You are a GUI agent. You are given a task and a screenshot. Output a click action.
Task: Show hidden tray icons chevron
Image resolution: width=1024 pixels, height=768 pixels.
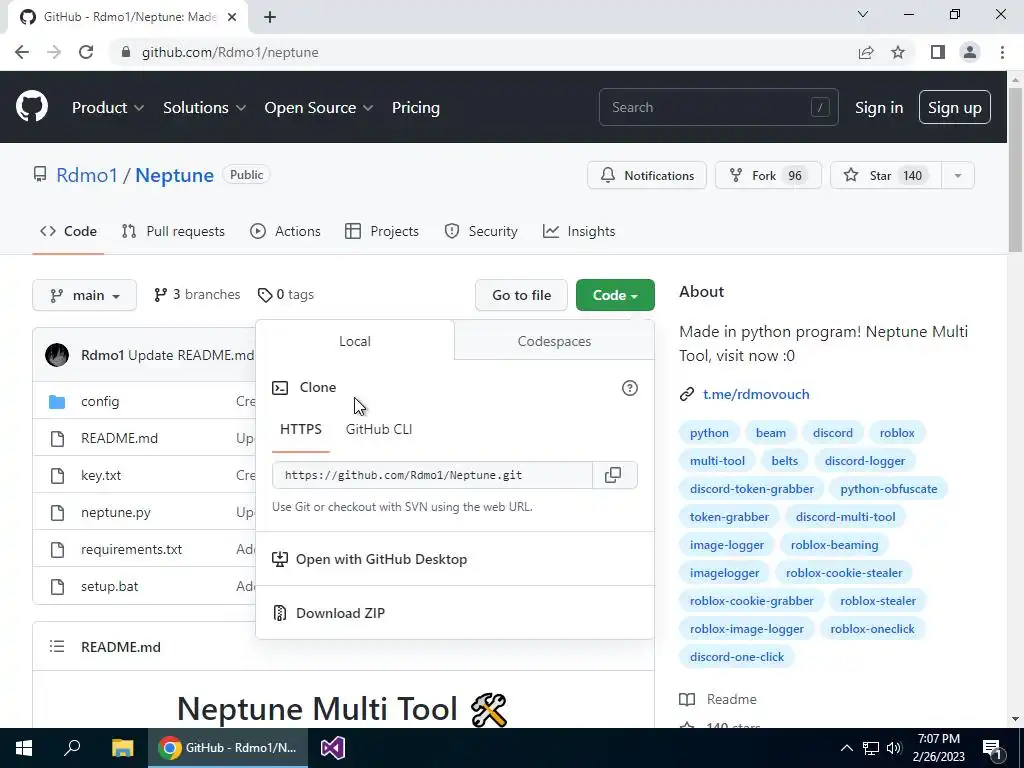pyautogui.click(x=846, y=748)
